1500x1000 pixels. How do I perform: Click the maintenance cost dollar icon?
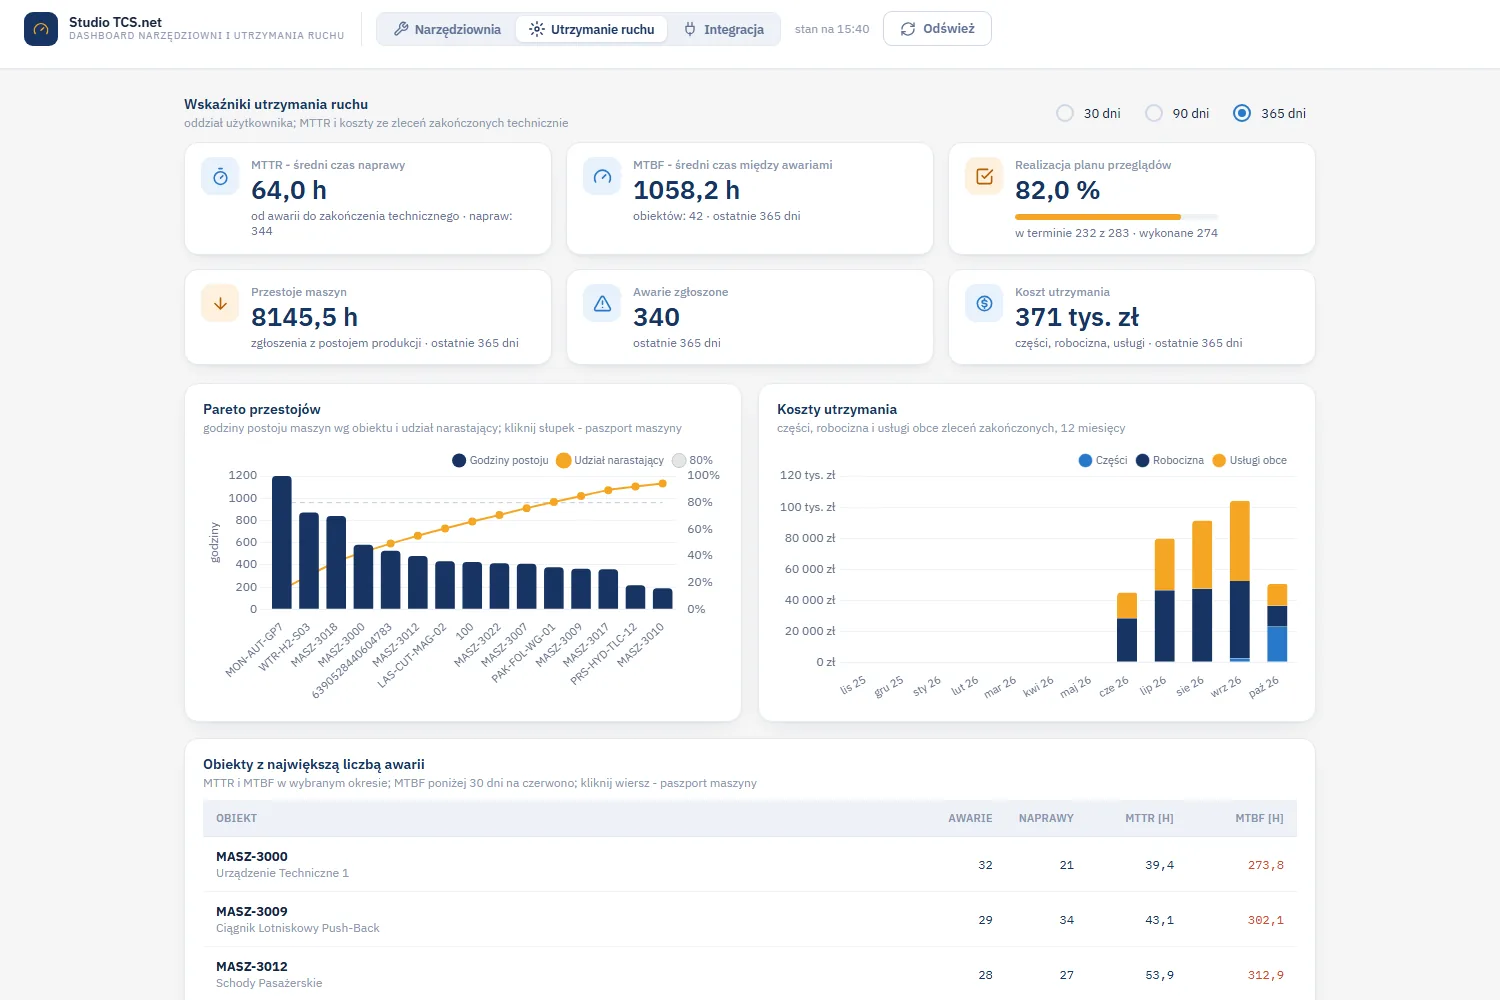[x=984, y=304]
